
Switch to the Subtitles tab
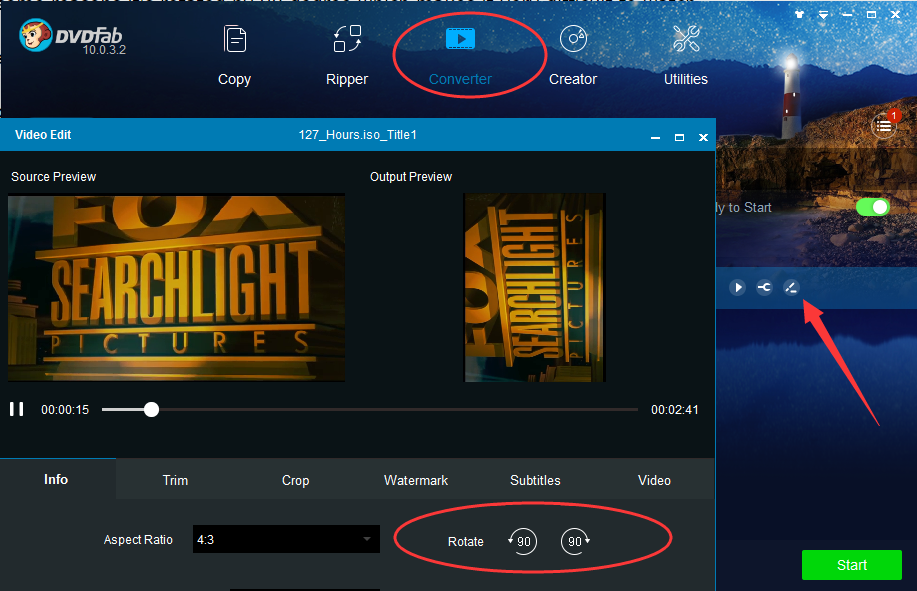tap(535, 480)
